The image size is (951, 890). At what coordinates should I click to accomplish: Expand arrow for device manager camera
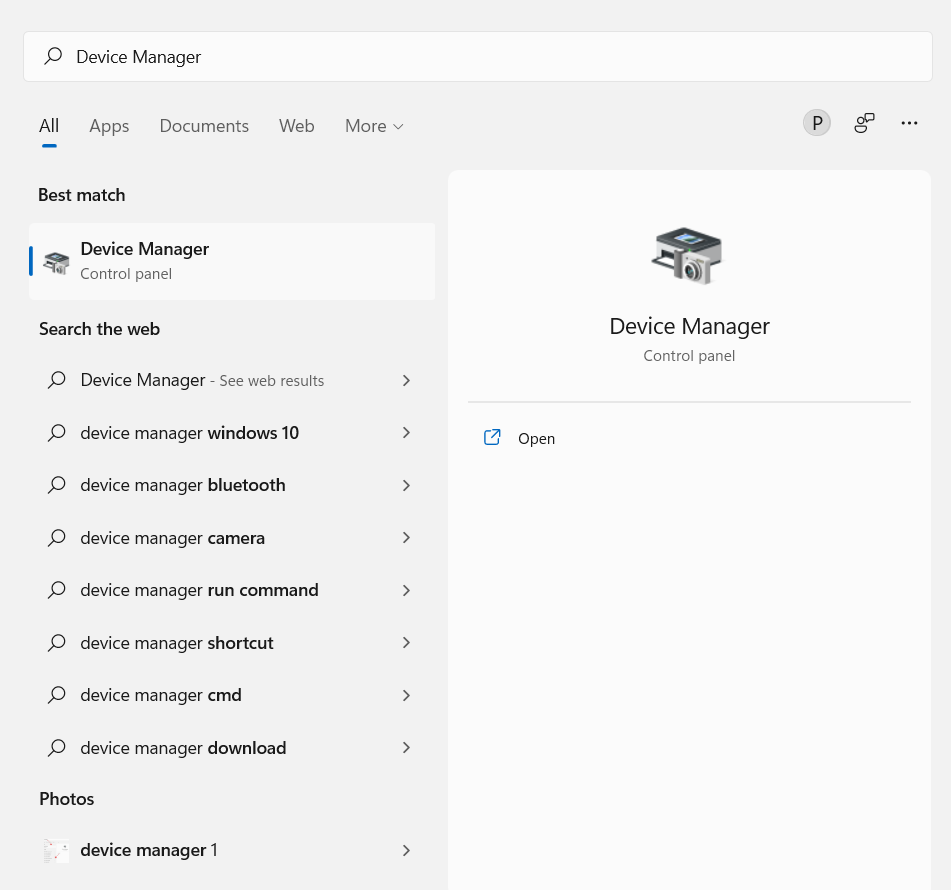pyautogui.click(x=406, y=538)
